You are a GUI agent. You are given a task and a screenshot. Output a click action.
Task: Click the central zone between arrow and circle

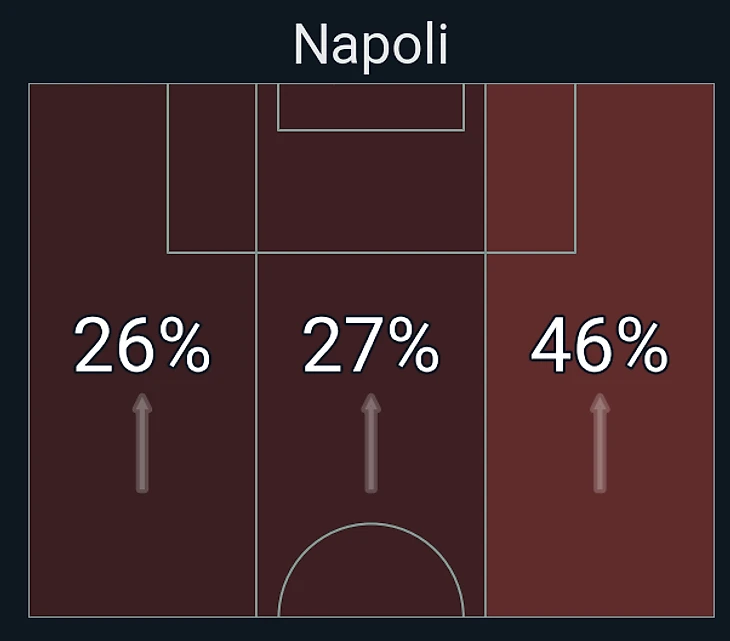click(371, 507)
